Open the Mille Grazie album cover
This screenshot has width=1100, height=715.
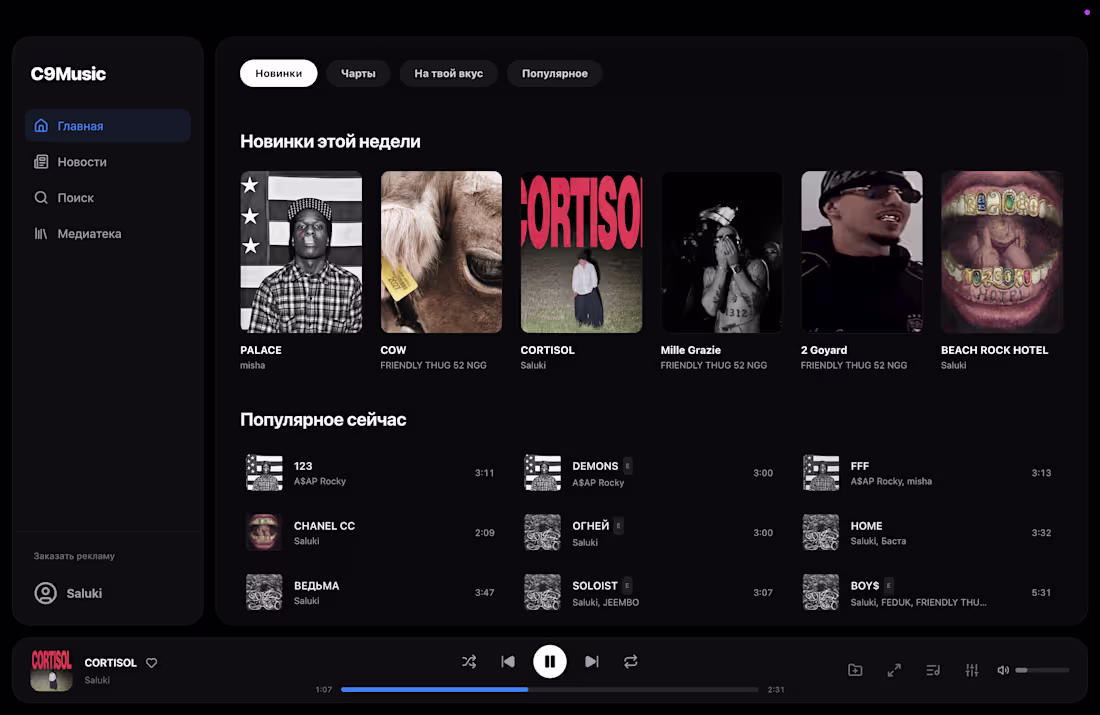pyautogui.click(x=721, y=252)
